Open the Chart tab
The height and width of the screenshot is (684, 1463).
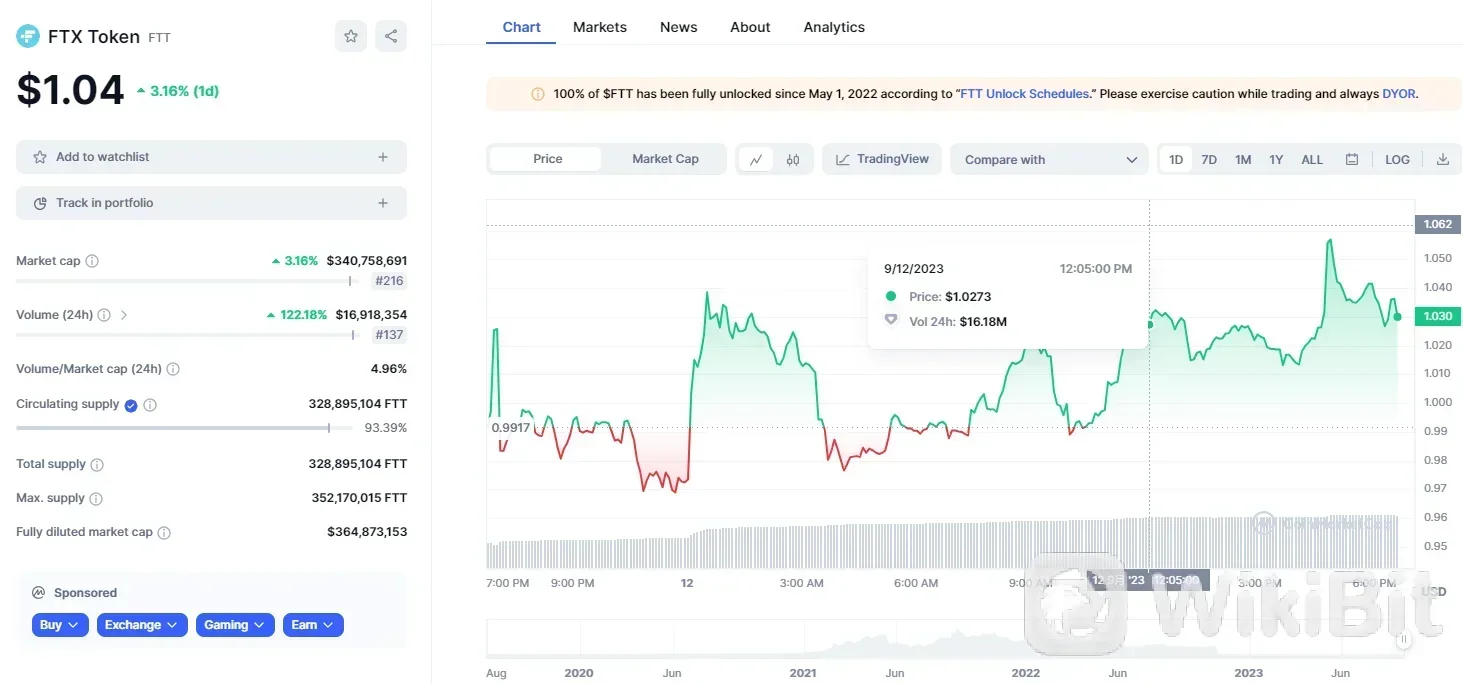pyautogui.click(x=522, y=27)
